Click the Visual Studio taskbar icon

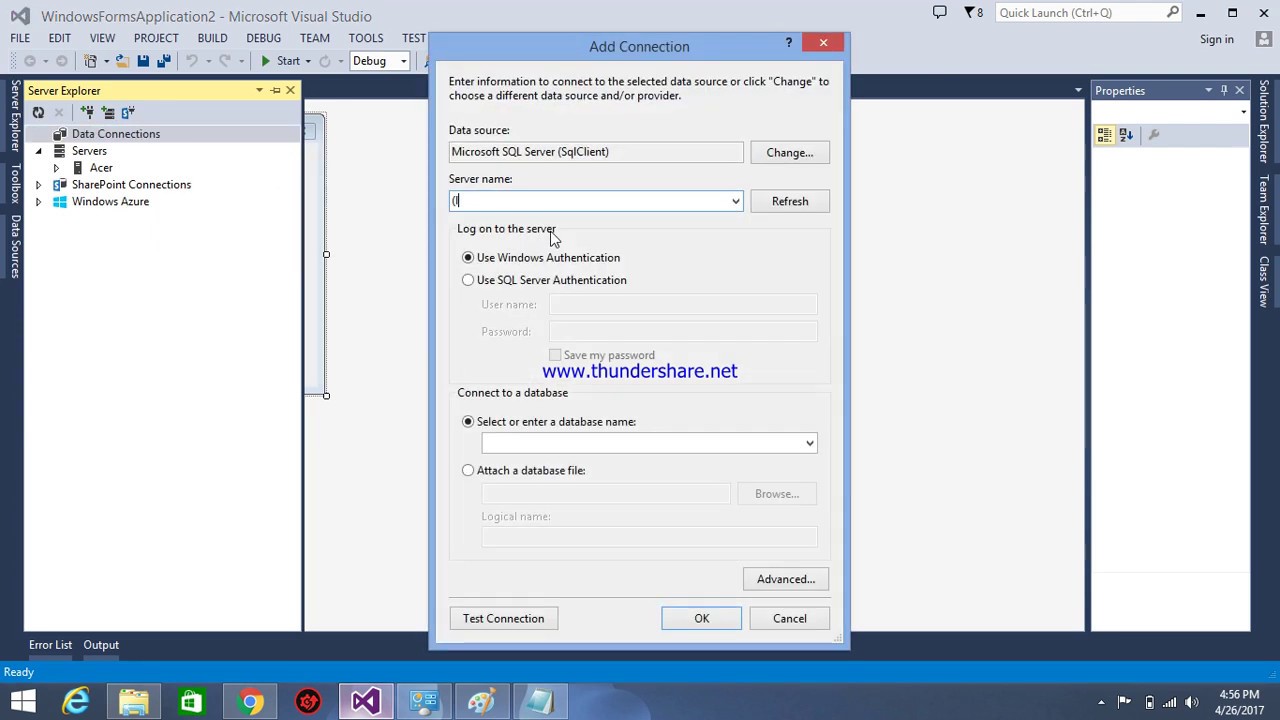pos(366,701)
